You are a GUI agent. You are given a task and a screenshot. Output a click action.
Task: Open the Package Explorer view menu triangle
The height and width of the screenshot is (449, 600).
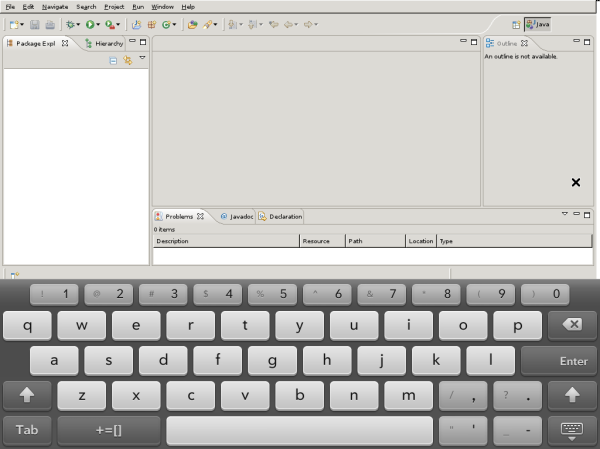pyautogui.click(x=142, y=58)
